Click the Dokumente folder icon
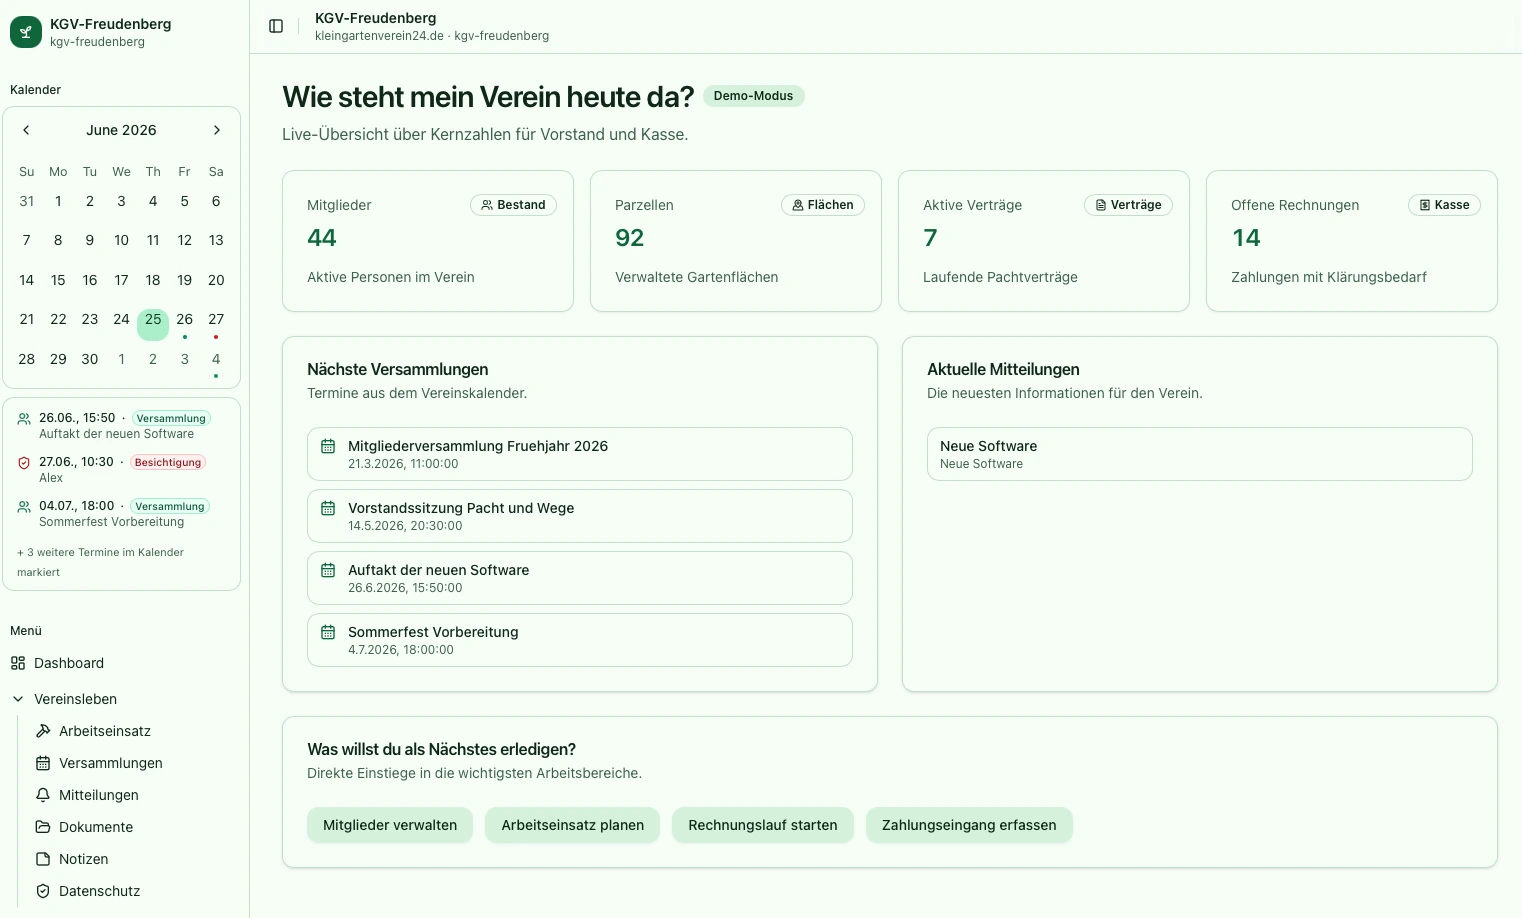The height and width of the screenshot is (918, 1522). [x=43, y=827]
